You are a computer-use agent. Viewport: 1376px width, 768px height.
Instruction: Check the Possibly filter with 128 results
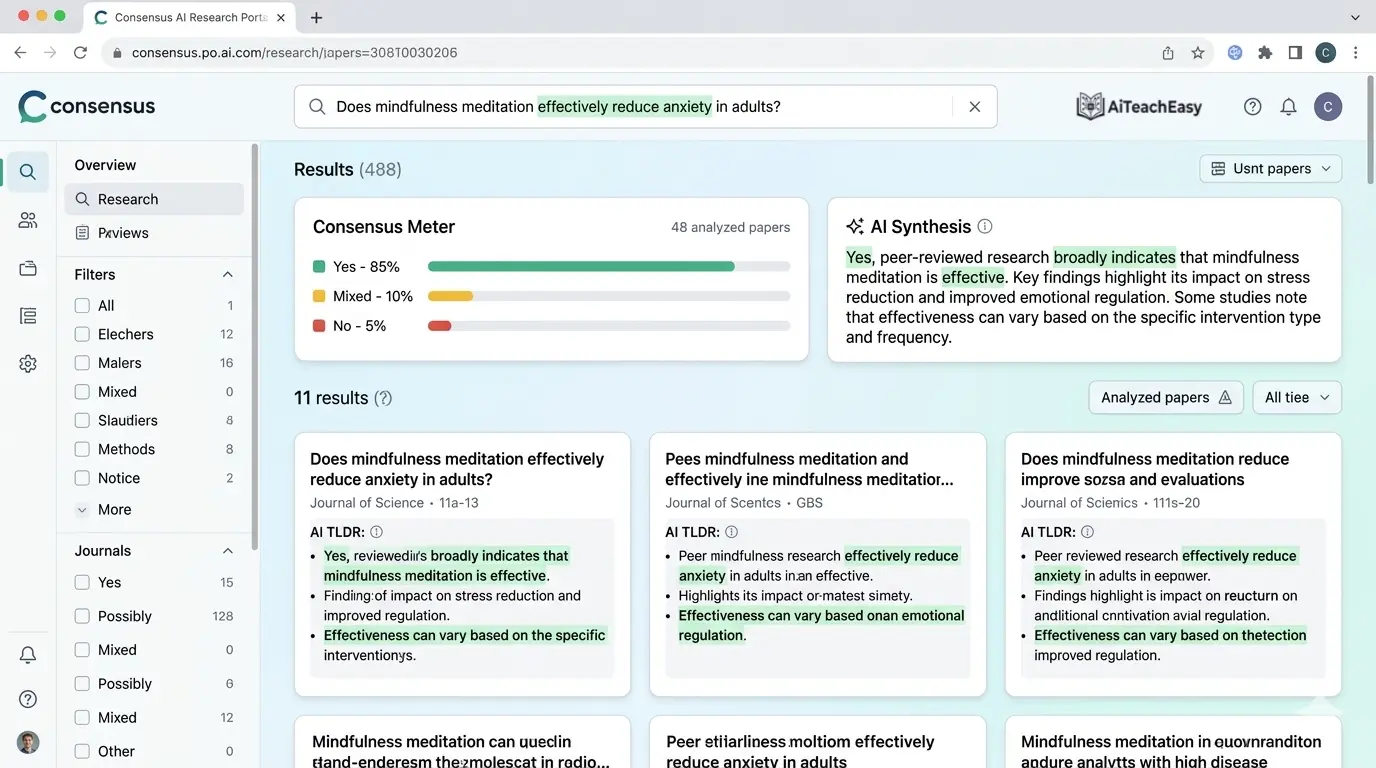click(81, 615)
